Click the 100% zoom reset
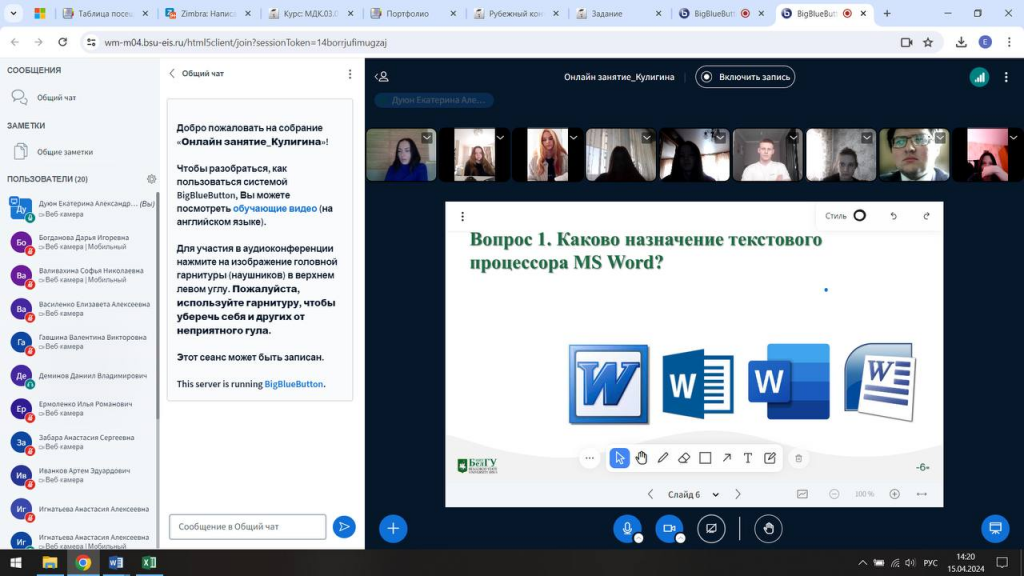1024x576 pixels. pyautogui.click(x=864, y=494)
